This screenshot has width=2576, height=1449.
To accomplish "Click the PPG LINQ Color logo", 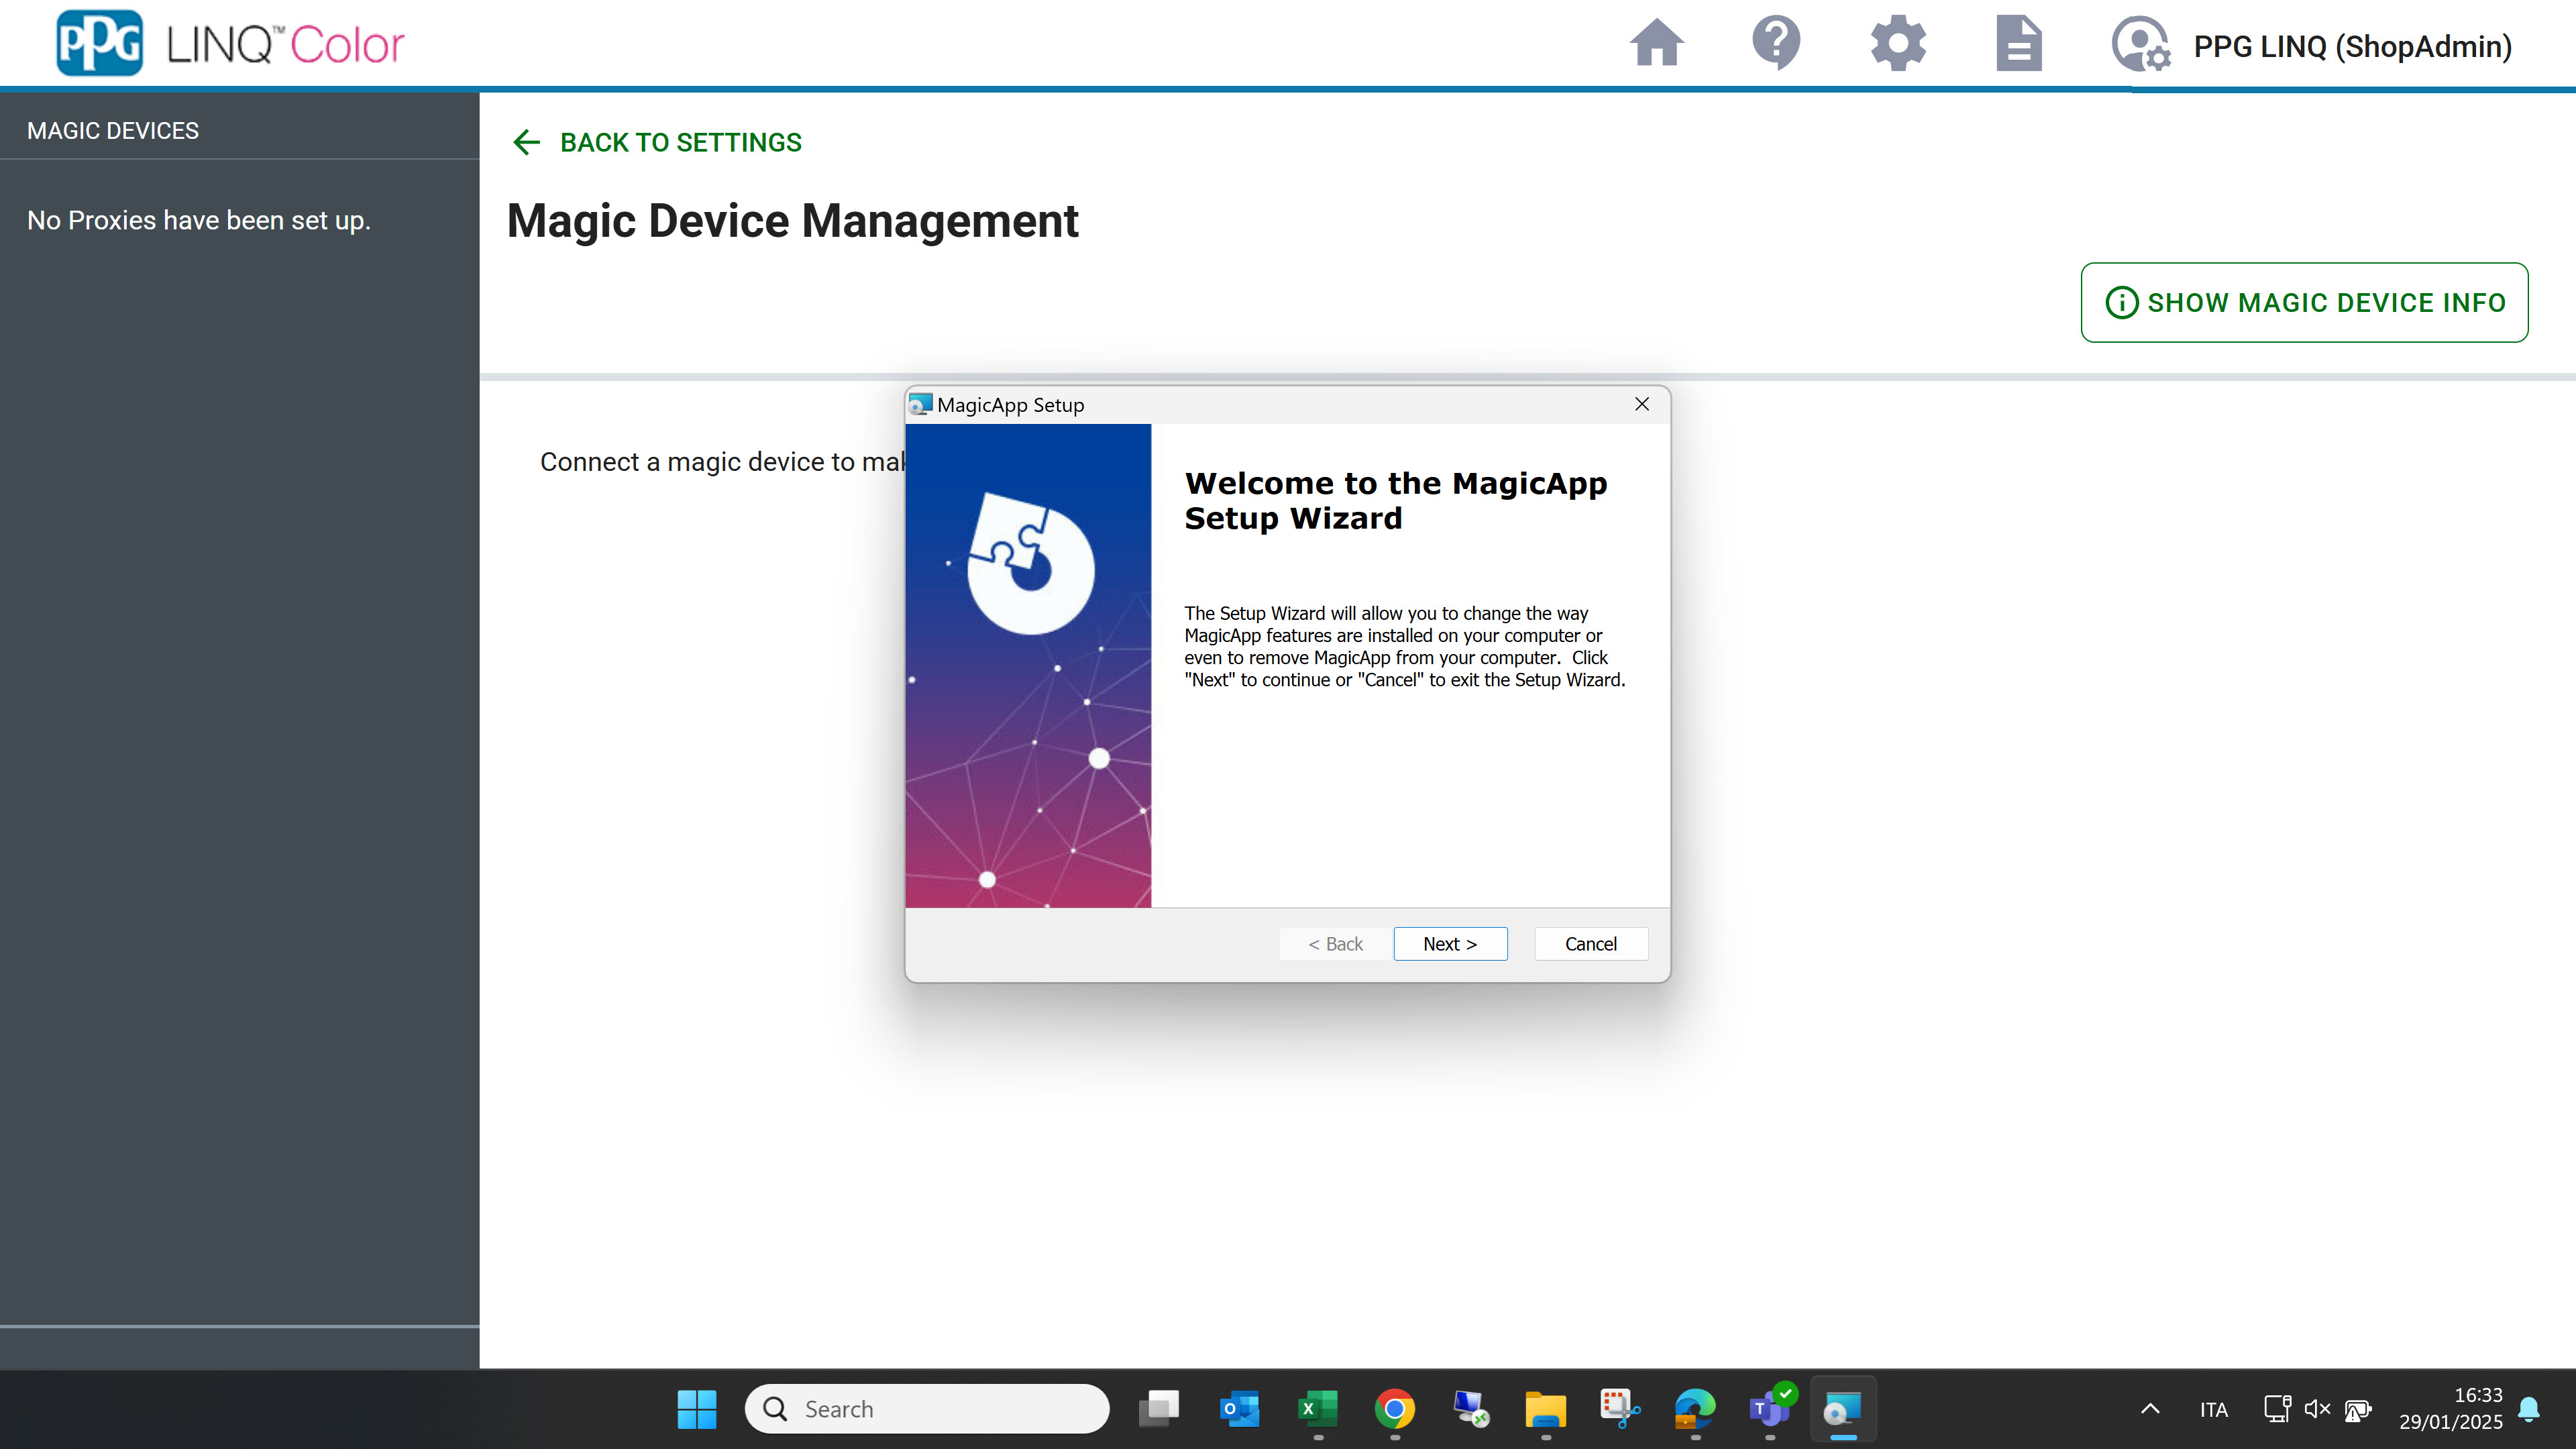I will click(230, 44).
